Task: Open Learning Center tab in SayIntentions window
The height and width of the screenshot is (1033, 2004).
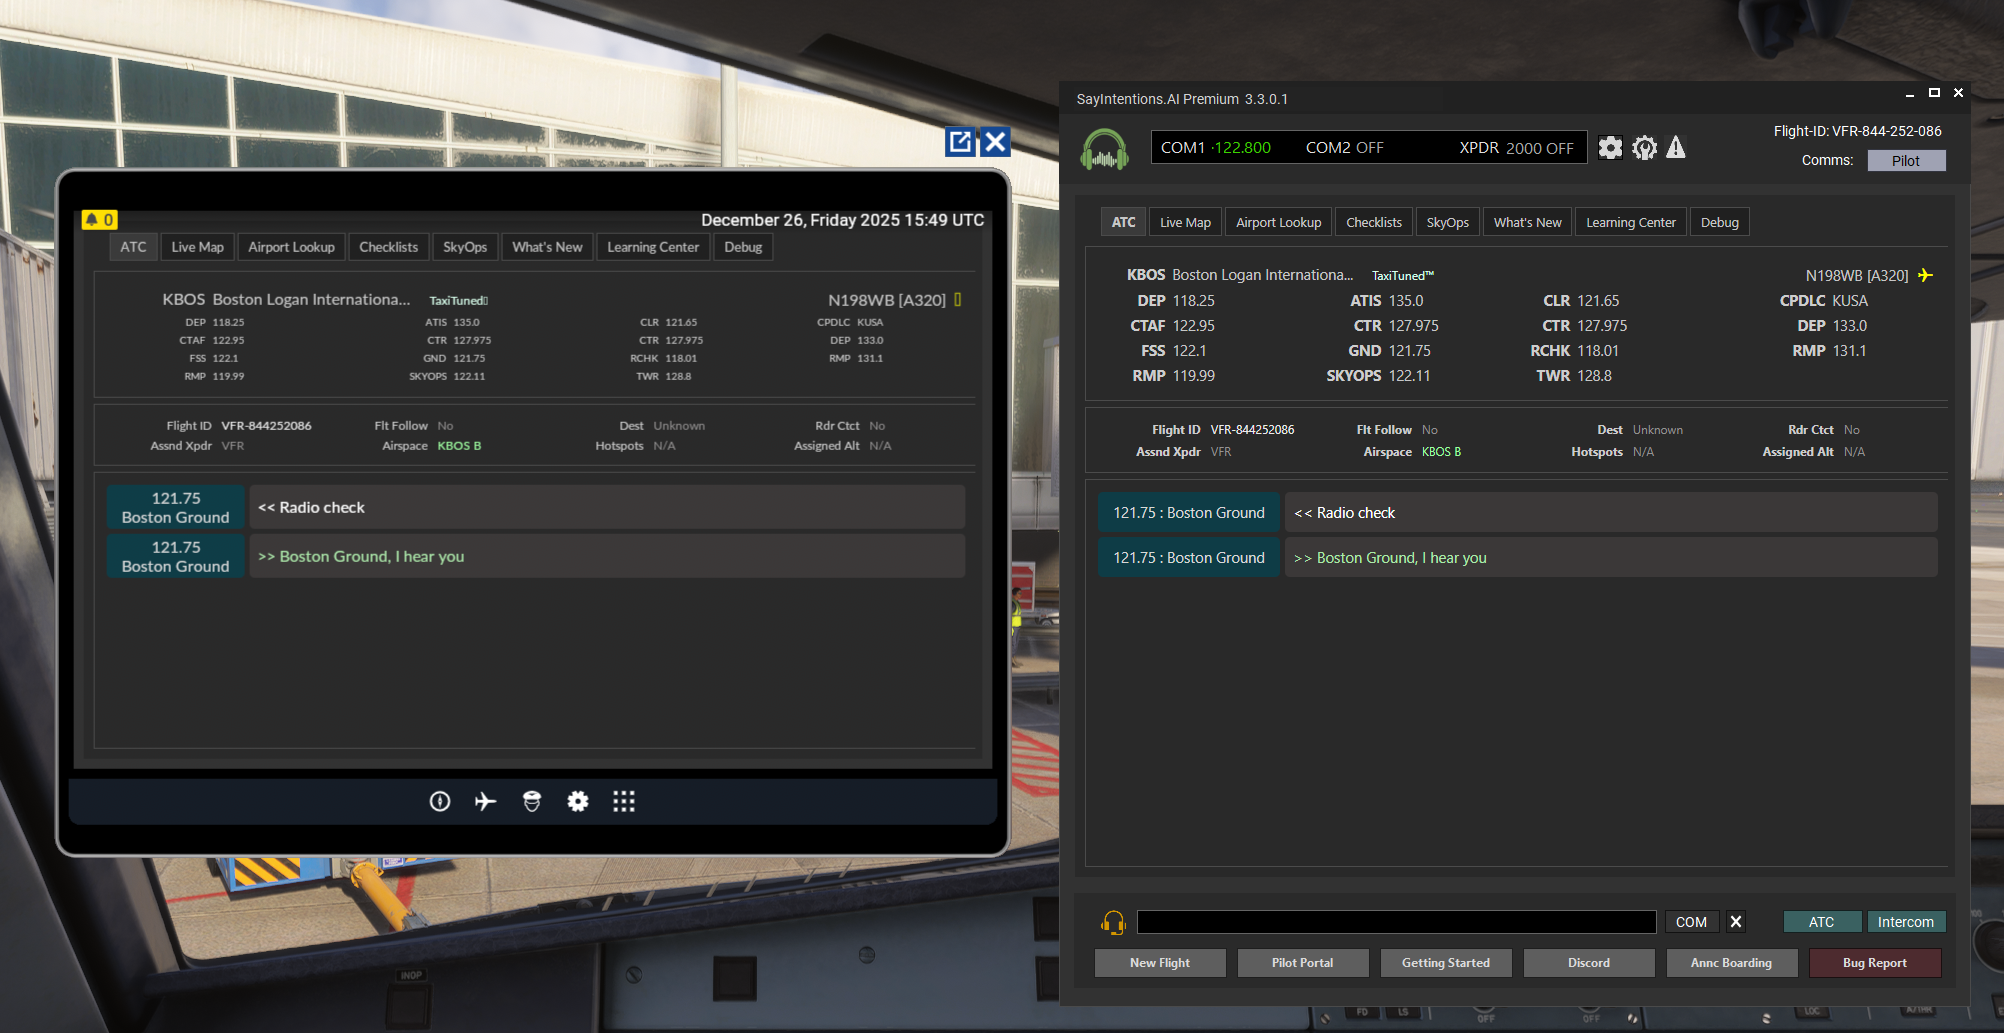Action: pos(1631,222)
